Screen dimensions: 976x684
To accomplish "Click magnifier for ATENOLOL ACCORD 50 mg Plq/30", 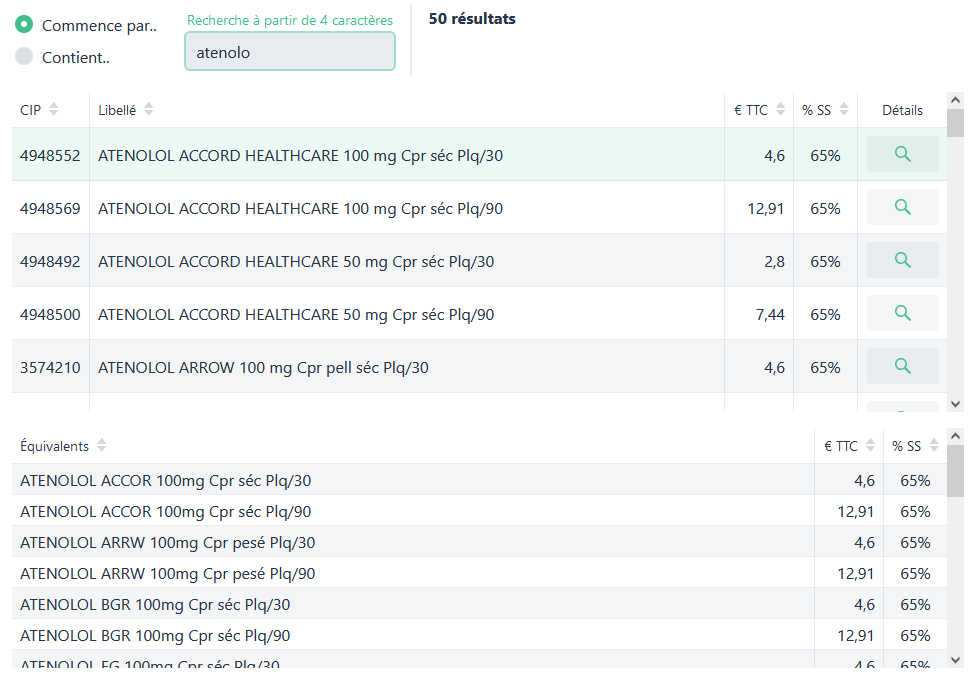I will pyautogui.click(x=902, y=260).
